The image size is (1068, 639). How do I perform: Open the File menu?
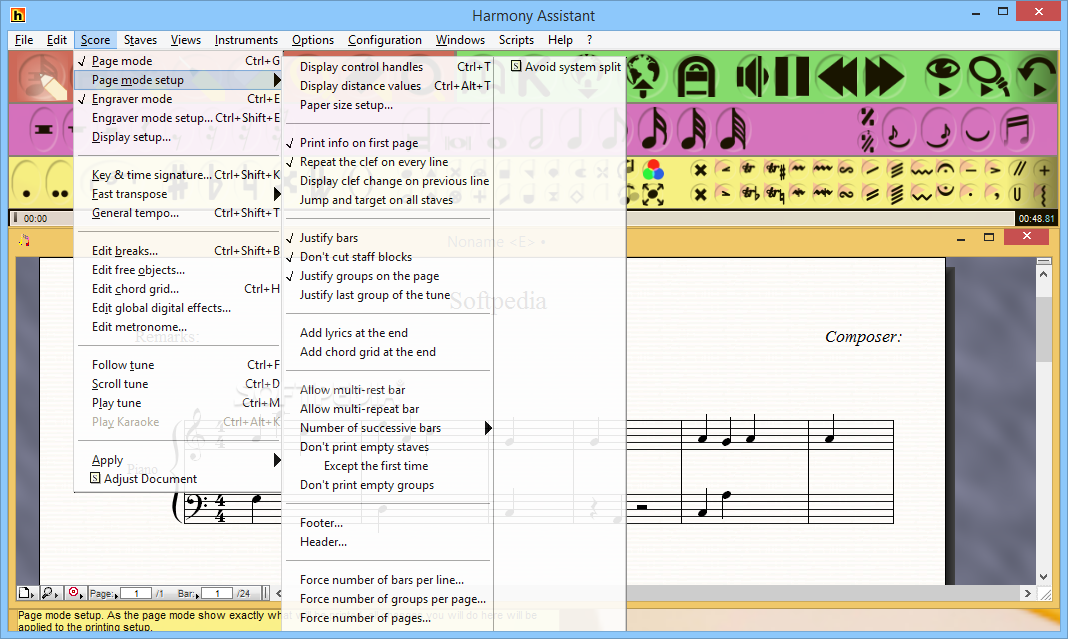click(24, 40)
